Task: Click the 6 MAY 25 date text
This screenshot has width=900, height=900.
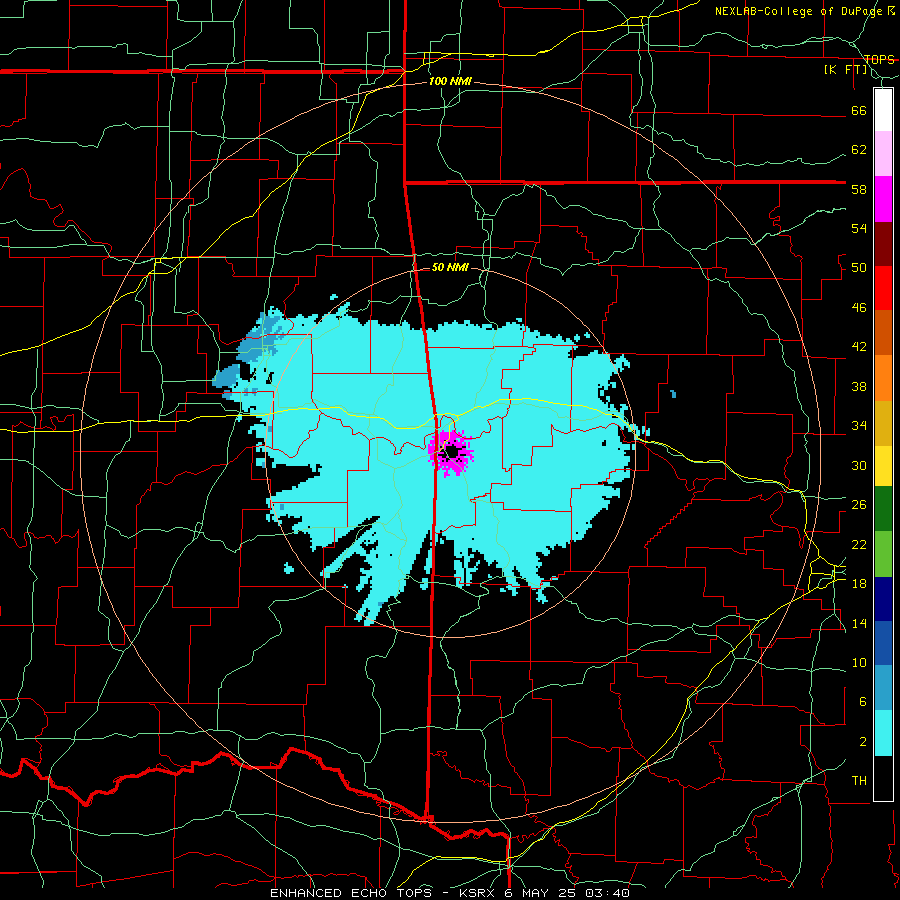Action: click(542, 893)
